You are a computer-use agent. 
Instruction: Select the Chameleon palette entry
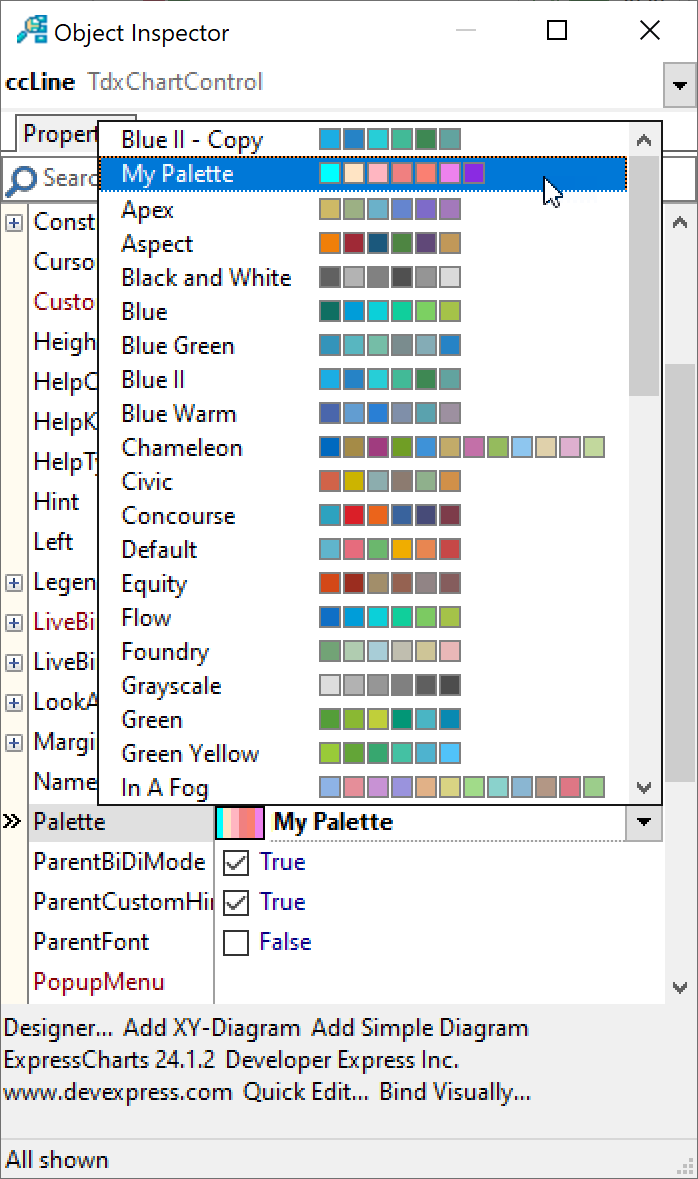(182, 448)
